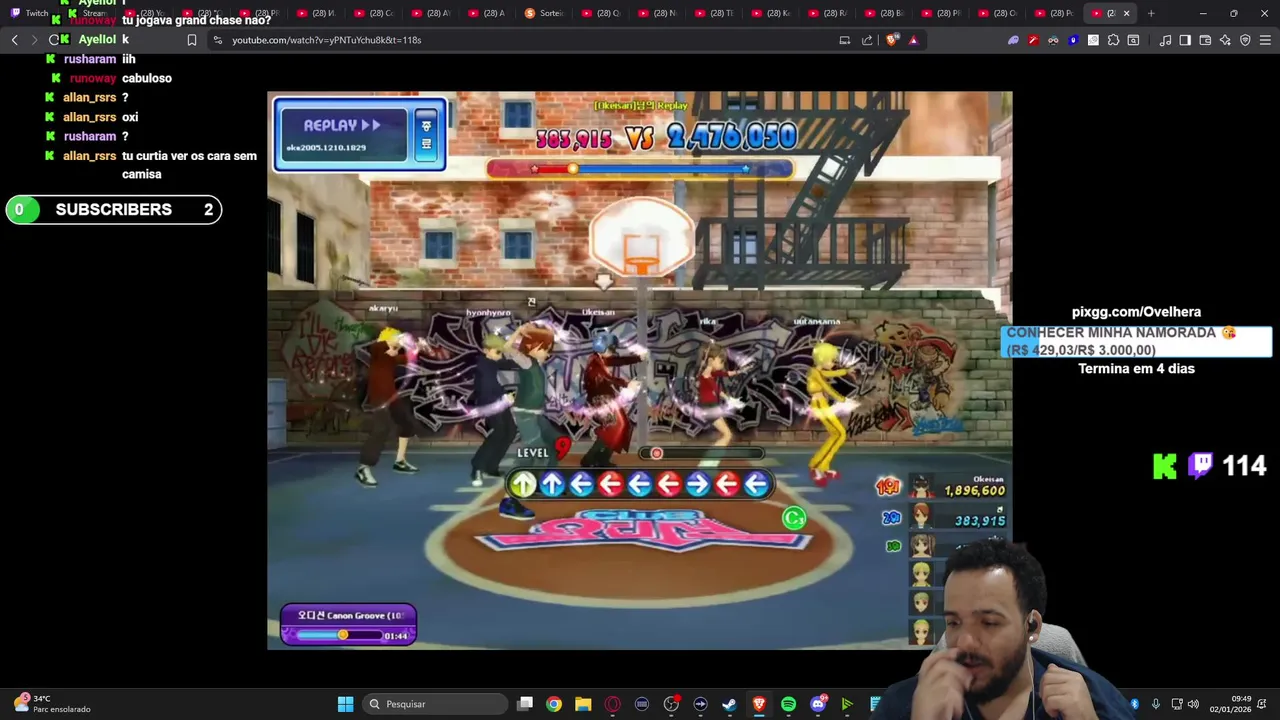Click the share icon in the address bar
Image resolution: width=1280 pixels, height=720 pixels.
[867, 40]
